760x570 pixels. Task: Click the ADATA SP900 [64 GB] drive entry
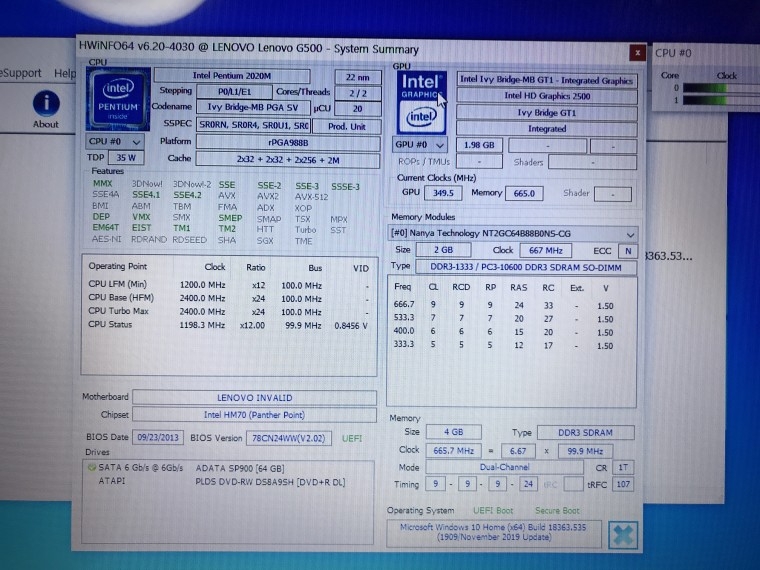[240, 468]
